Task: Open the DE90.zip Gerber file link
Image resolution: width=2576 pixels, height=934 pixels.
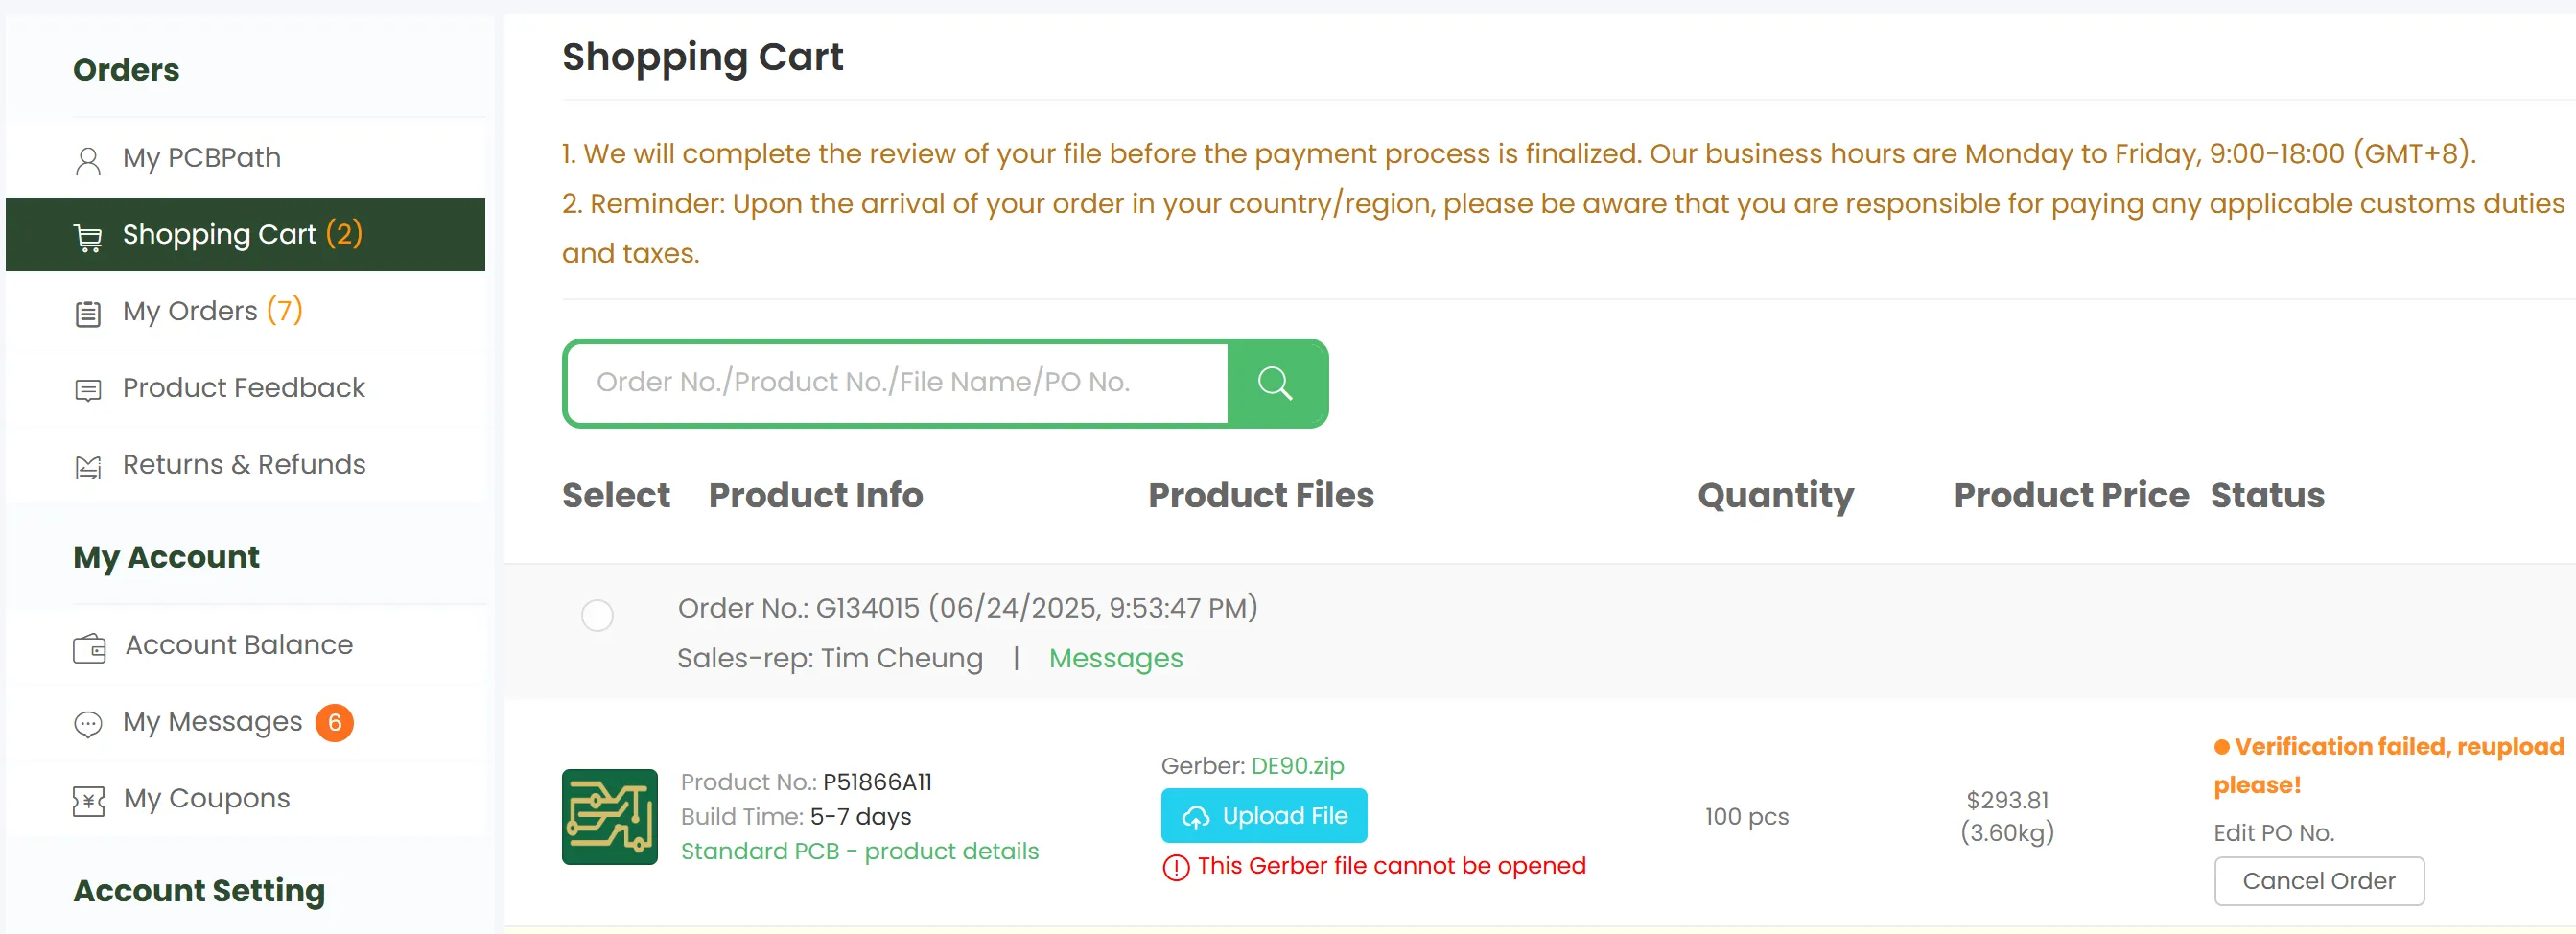Action: tap(1297, 766)
